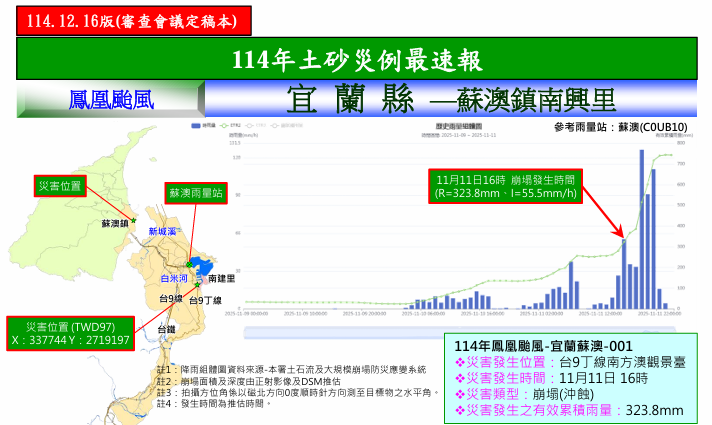Toggle the blue 時雨量 bar legend entry

(203, 126)
